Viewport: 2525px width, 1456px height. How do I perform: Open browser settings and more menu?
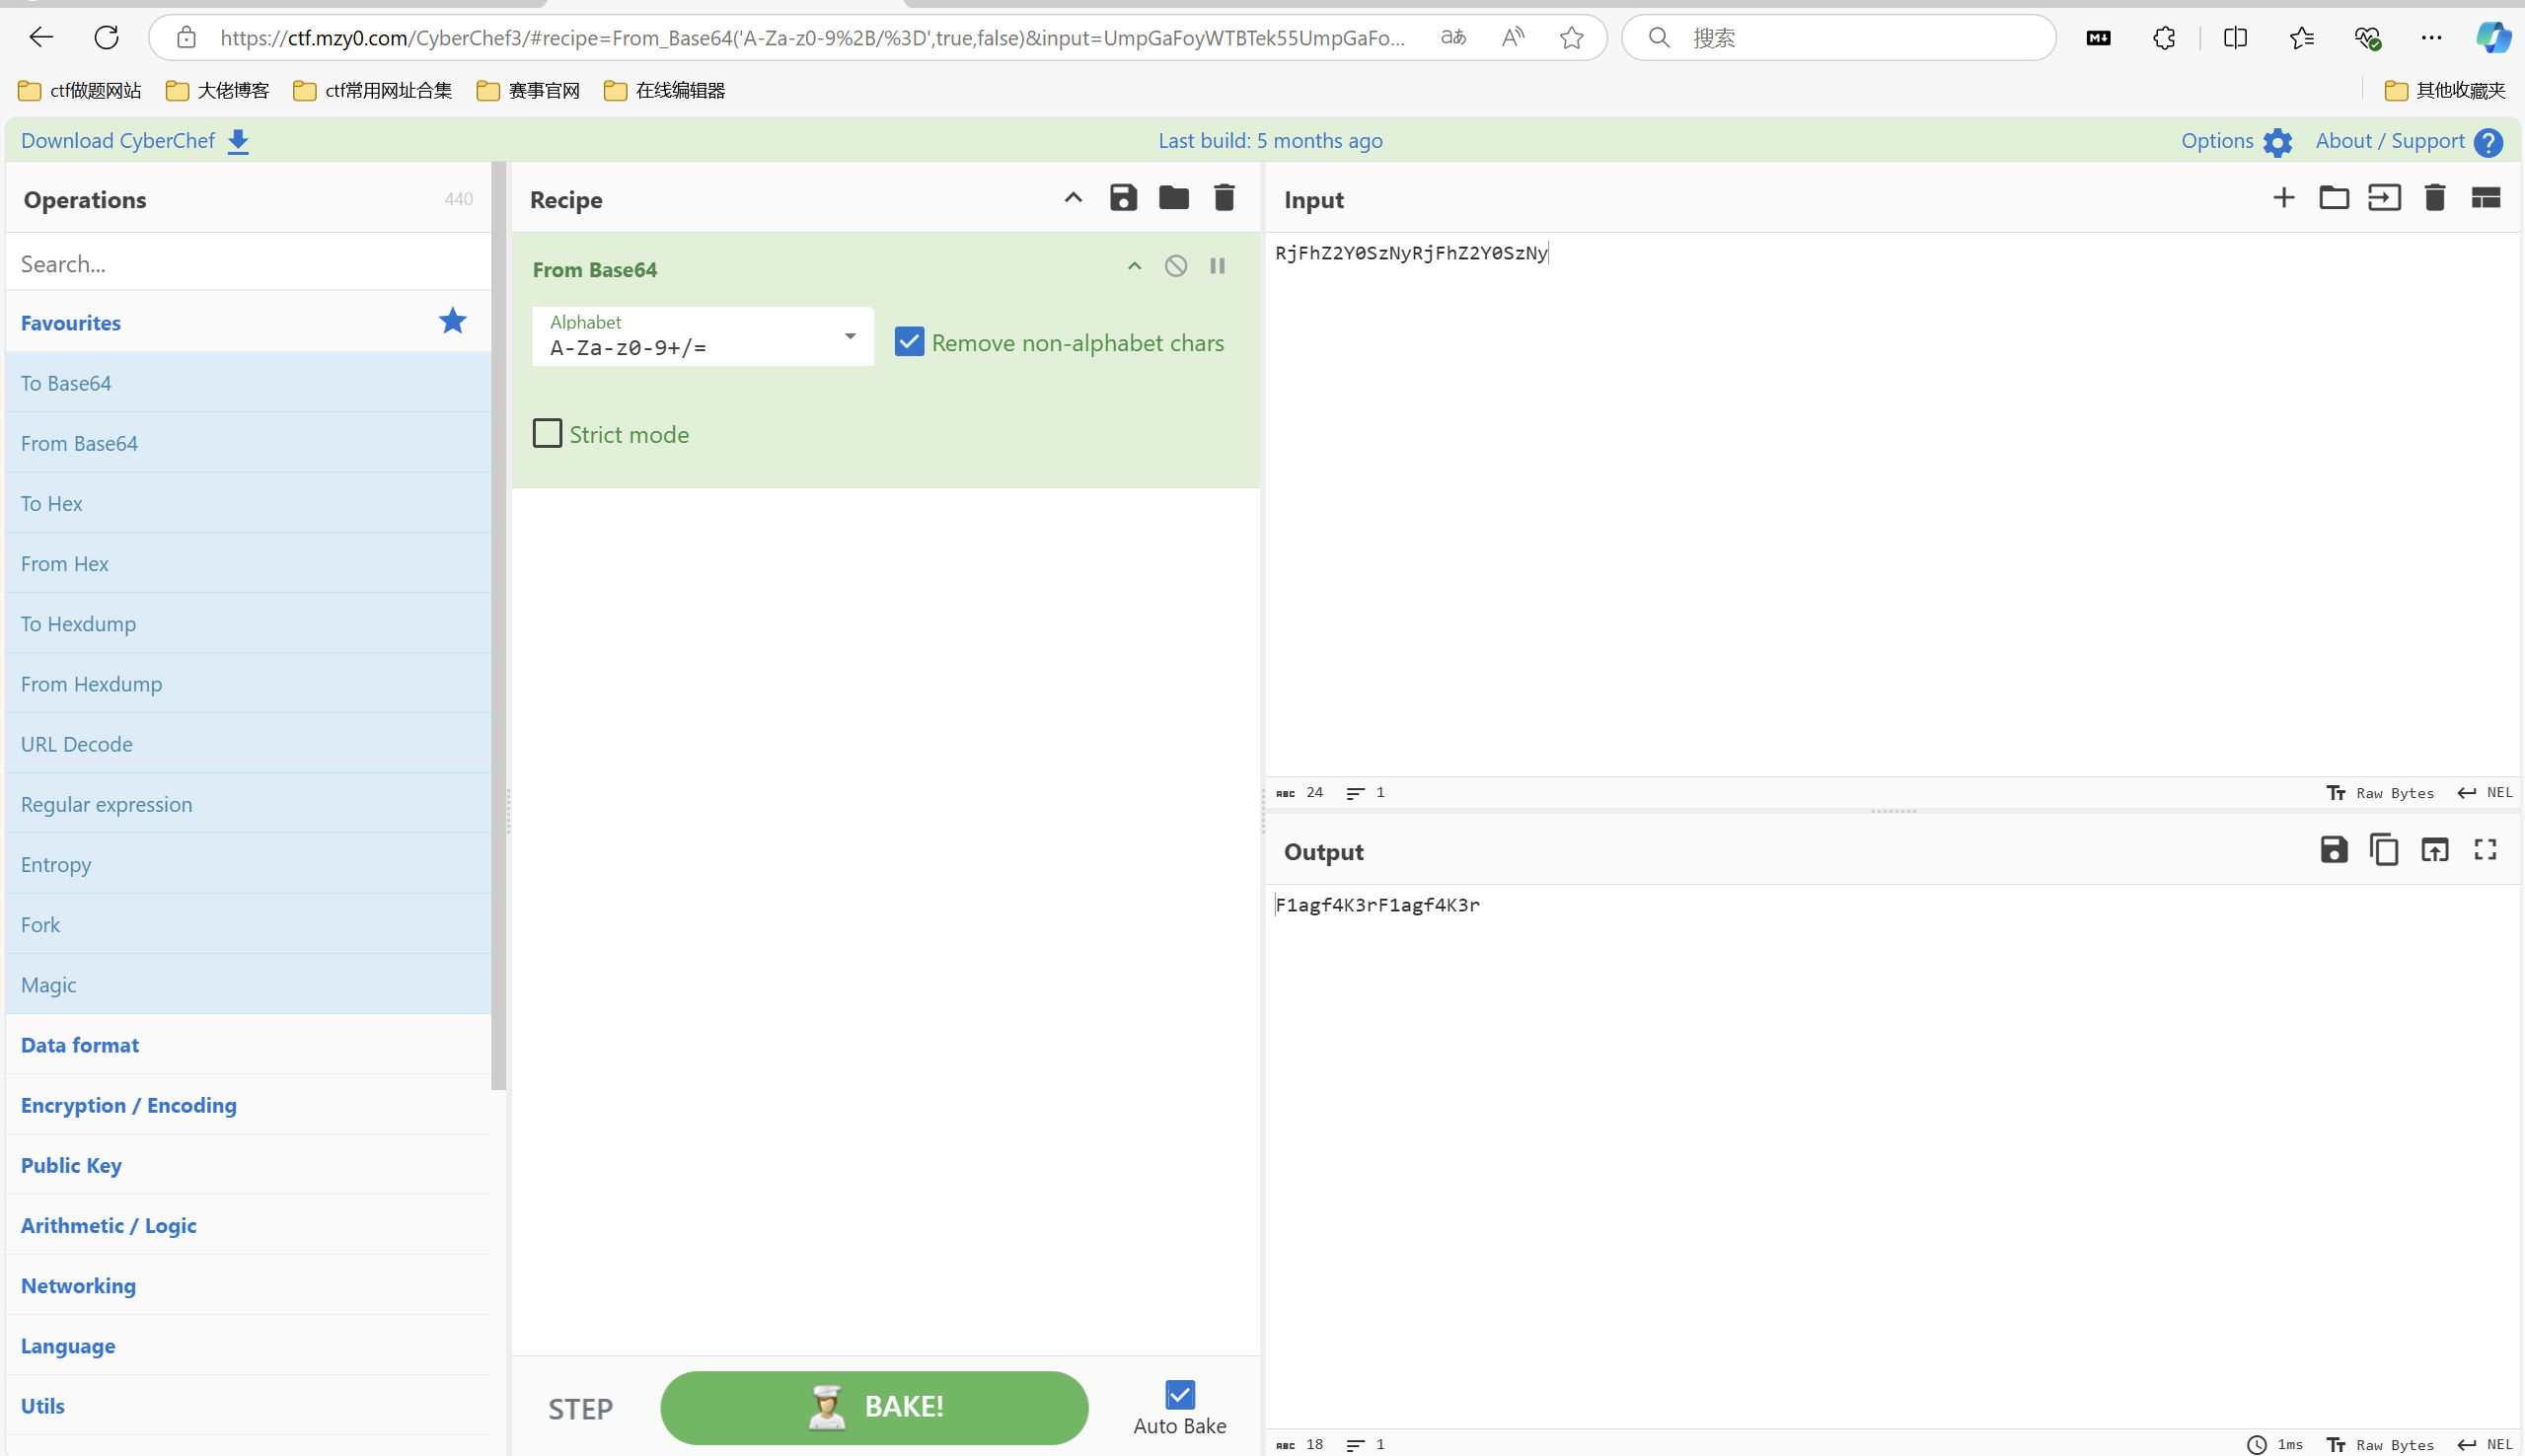2432,38
